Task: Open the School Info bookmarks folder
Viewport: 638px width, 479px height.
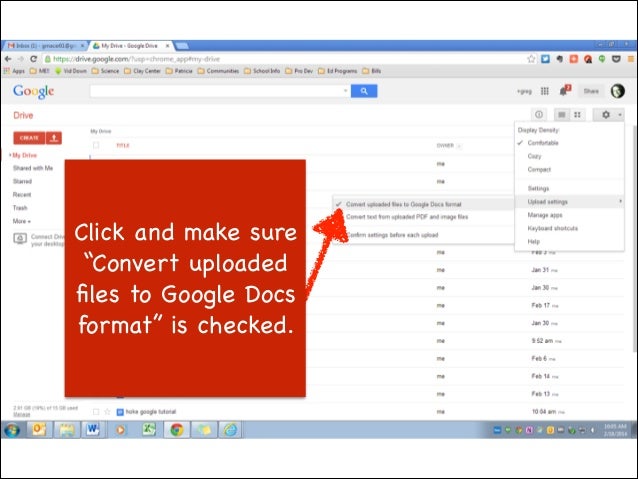Action: tap(262, 71)
